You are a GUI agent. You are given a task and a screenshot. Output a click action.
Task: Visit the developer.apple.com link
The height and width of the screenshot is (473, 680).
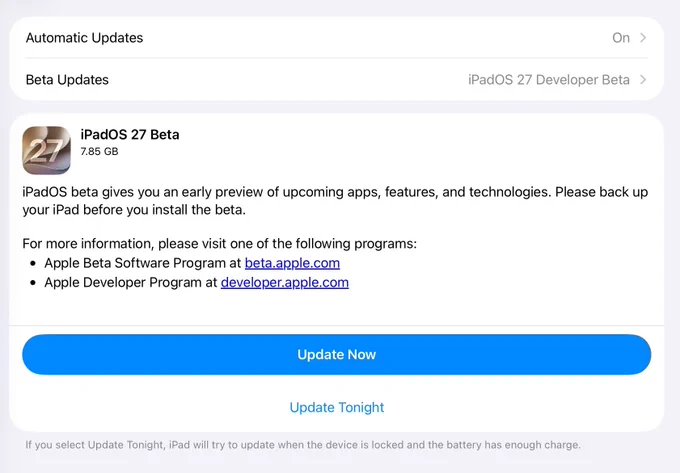(x=284, y=283)
